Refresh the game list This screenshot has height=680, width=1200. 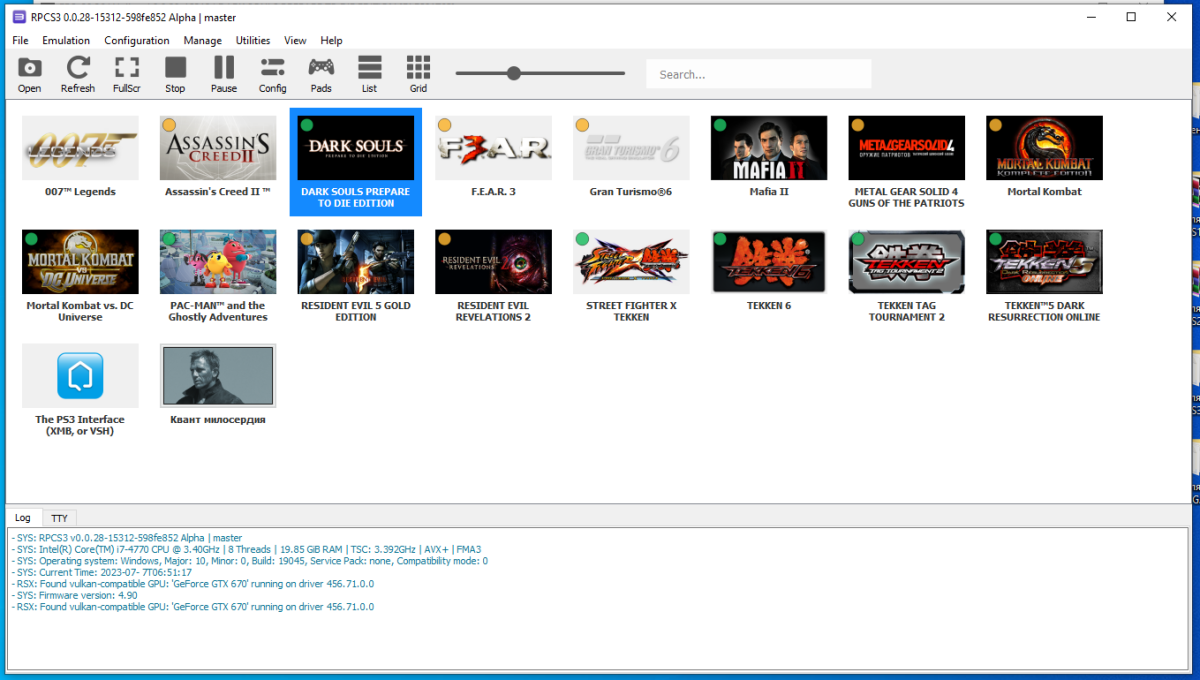coord(78,74)
